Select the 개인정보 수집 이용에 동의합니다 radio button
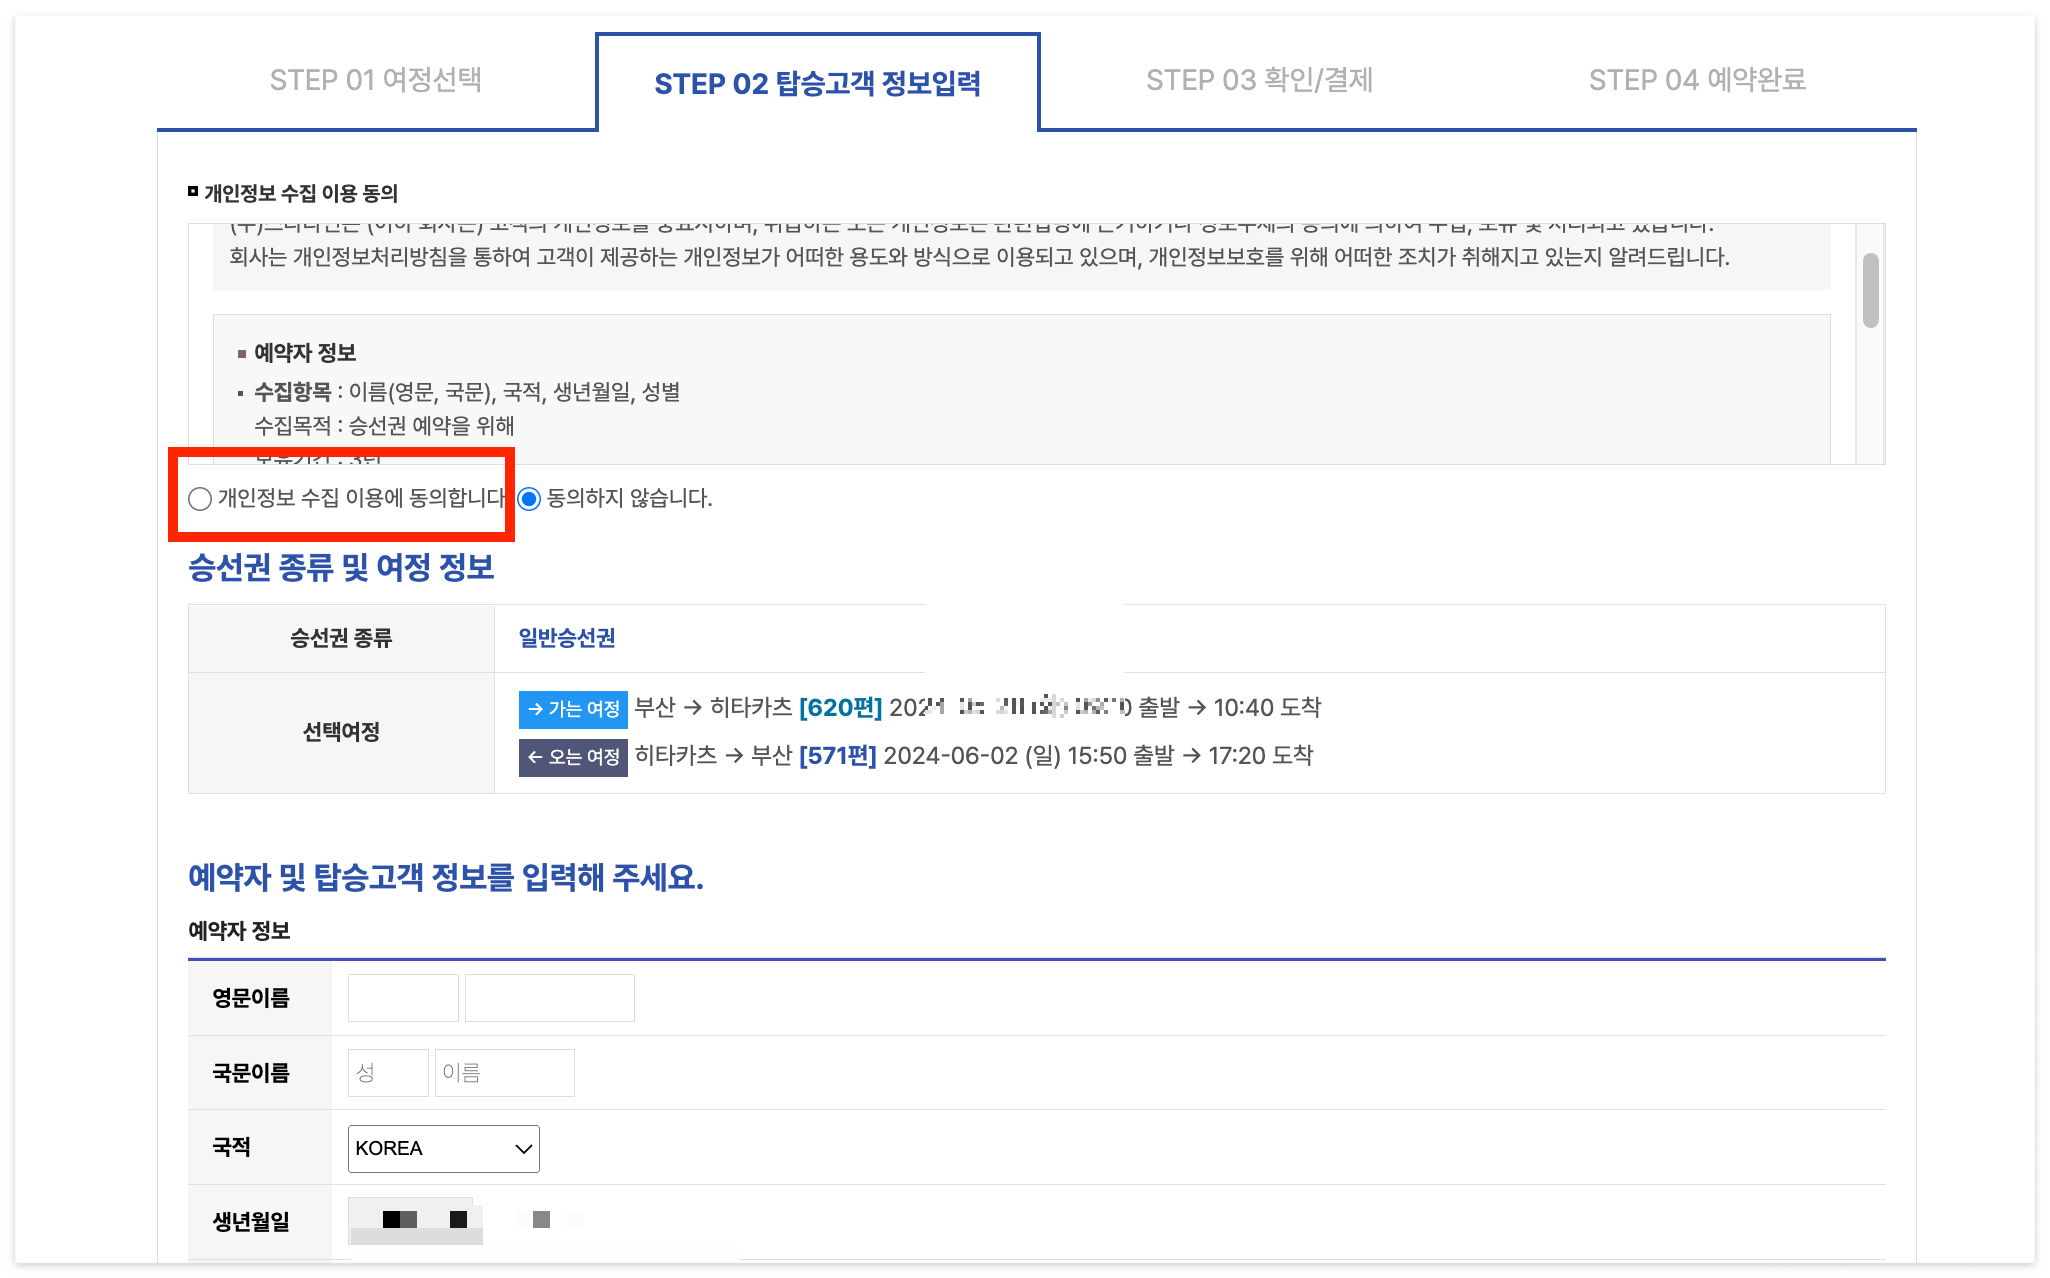 point(200,499)
